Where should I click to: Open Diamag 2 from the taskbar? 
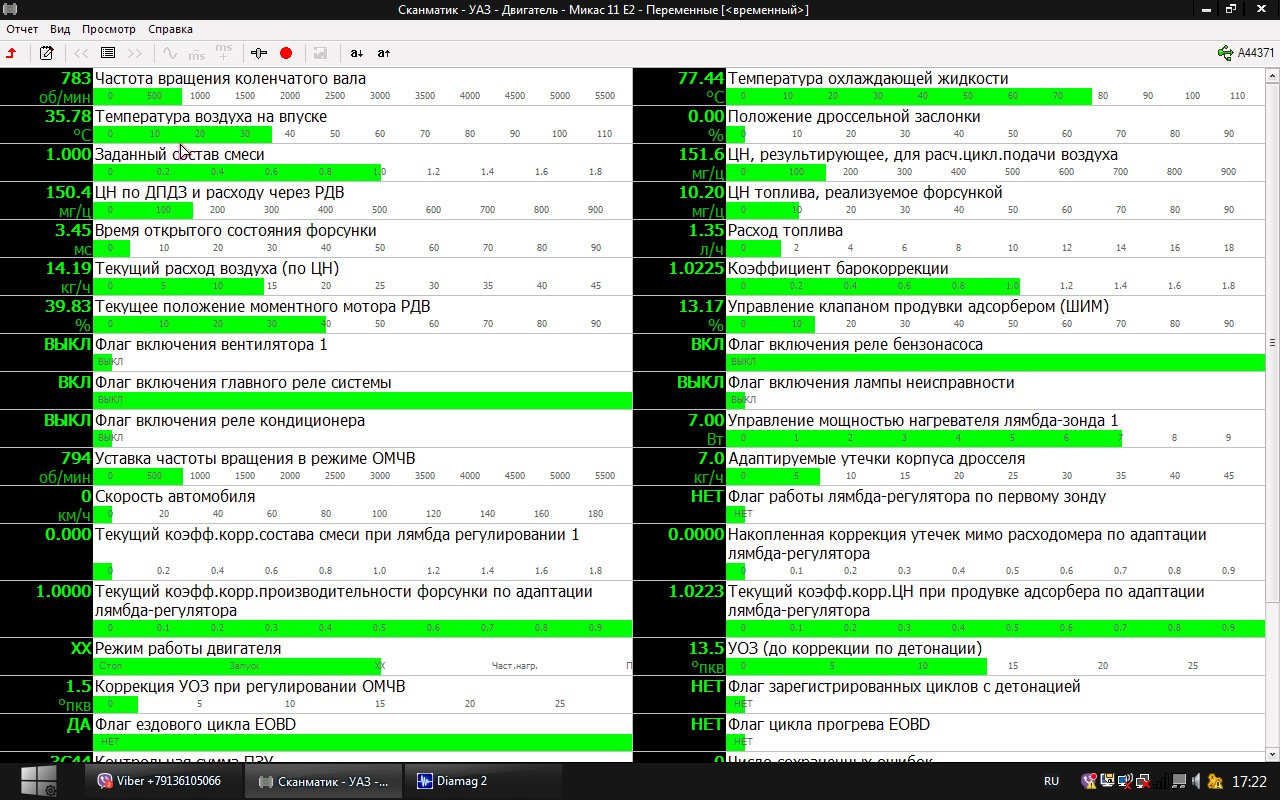coord(484,781)
